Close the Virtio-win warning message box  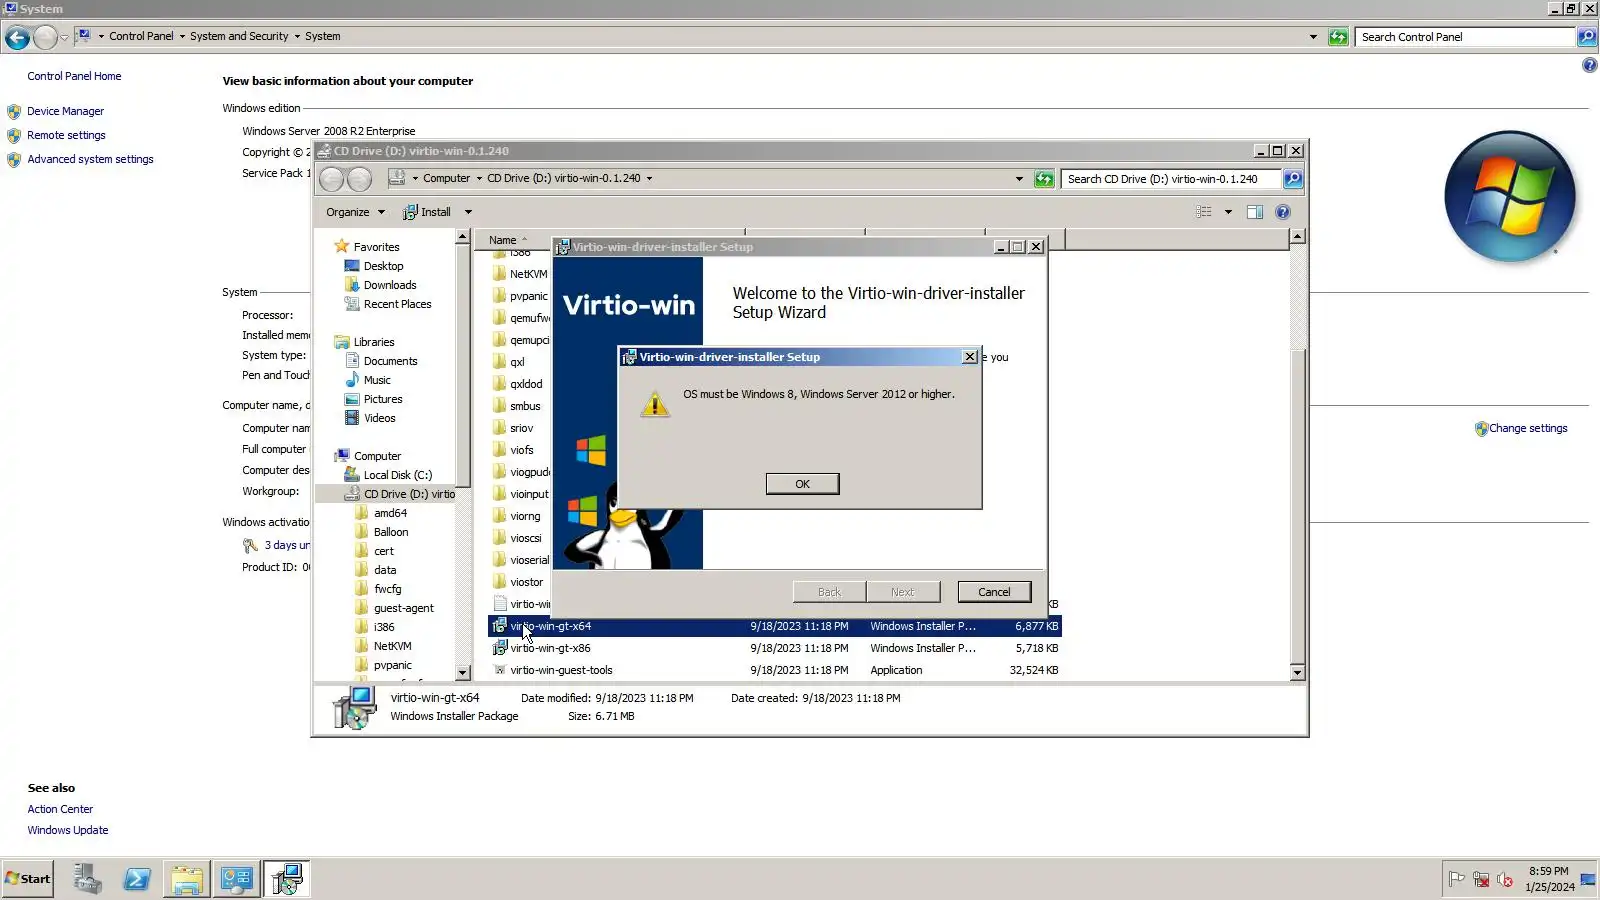(x=969, y=357)
